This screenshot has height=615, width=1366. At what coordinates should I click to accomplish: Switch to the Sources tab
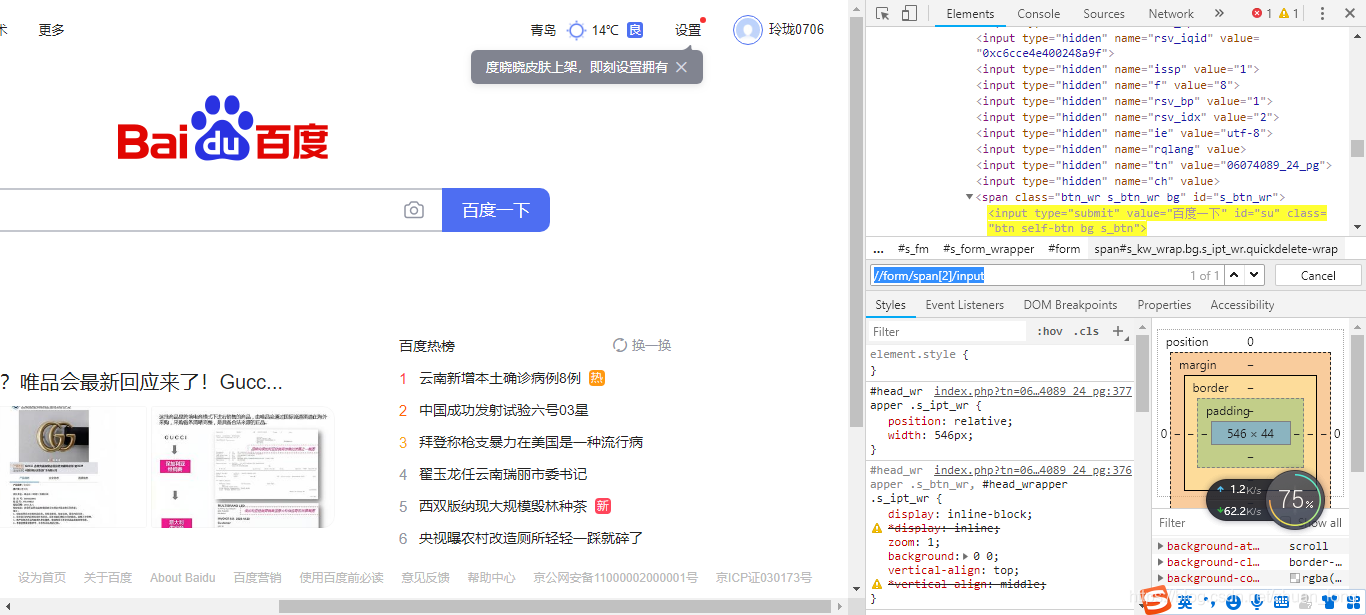tap(1104, 14)
